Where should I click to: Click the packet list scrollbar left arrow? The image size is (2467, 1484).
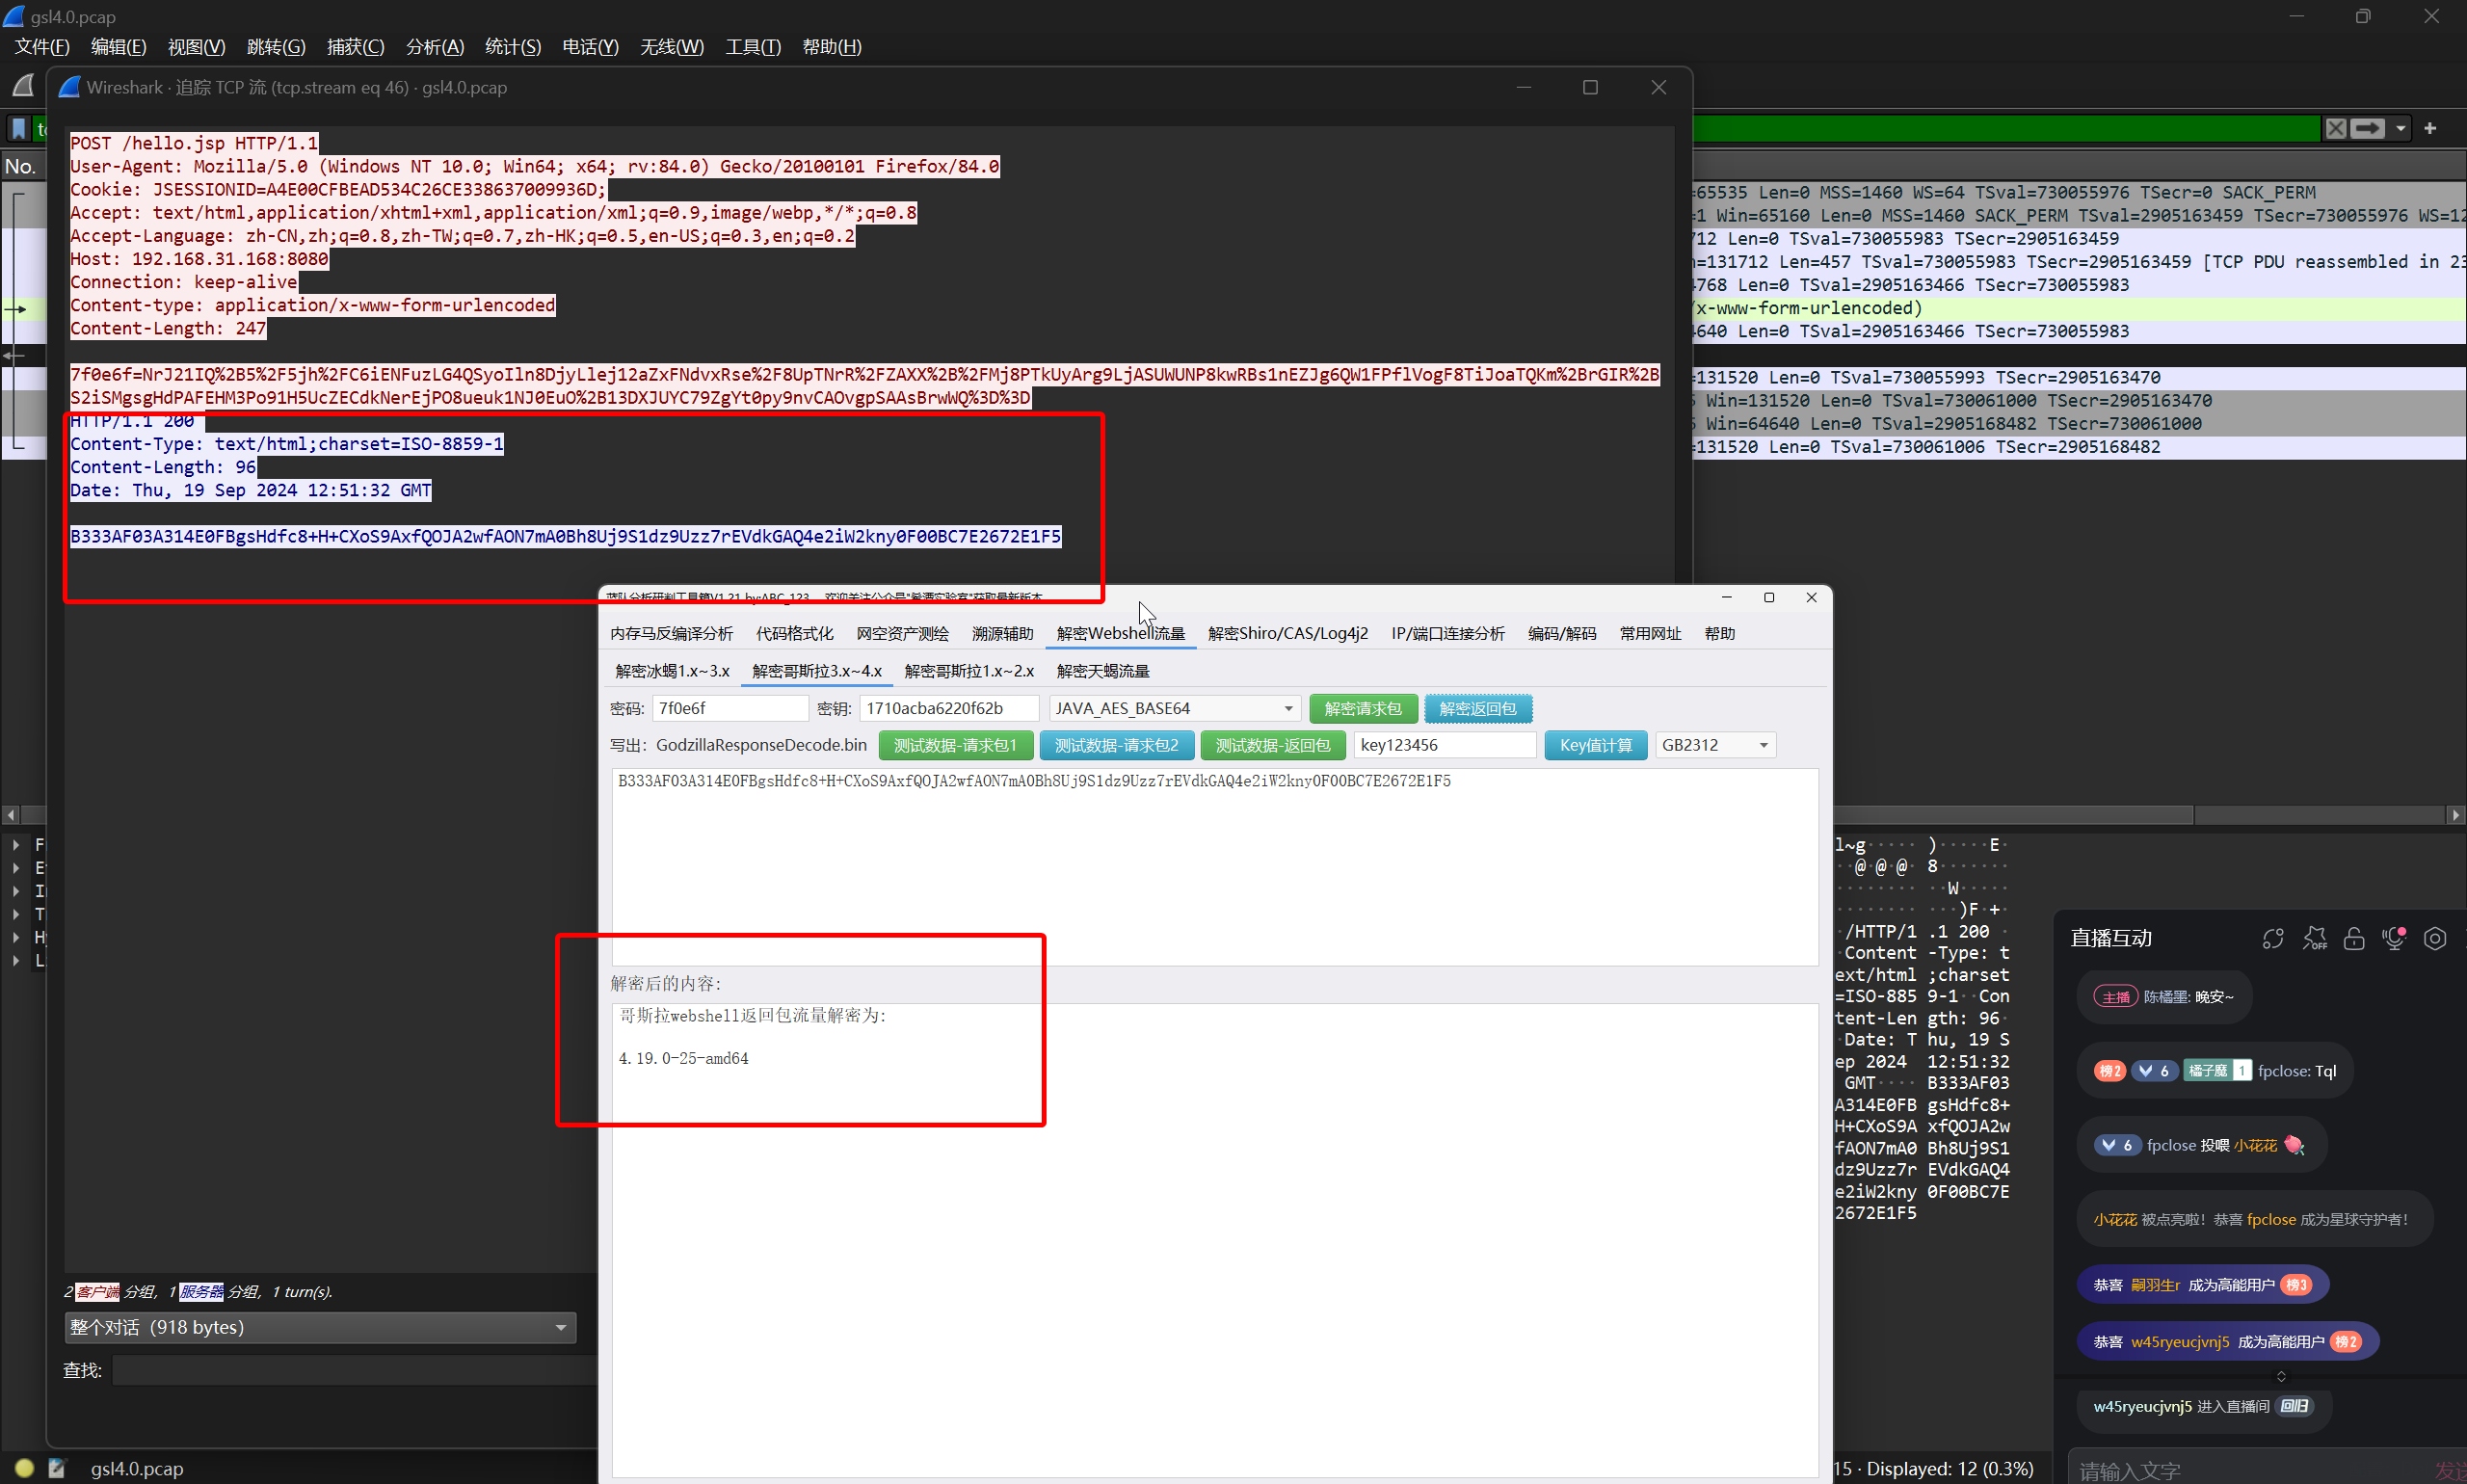click(x=11, y=814)
